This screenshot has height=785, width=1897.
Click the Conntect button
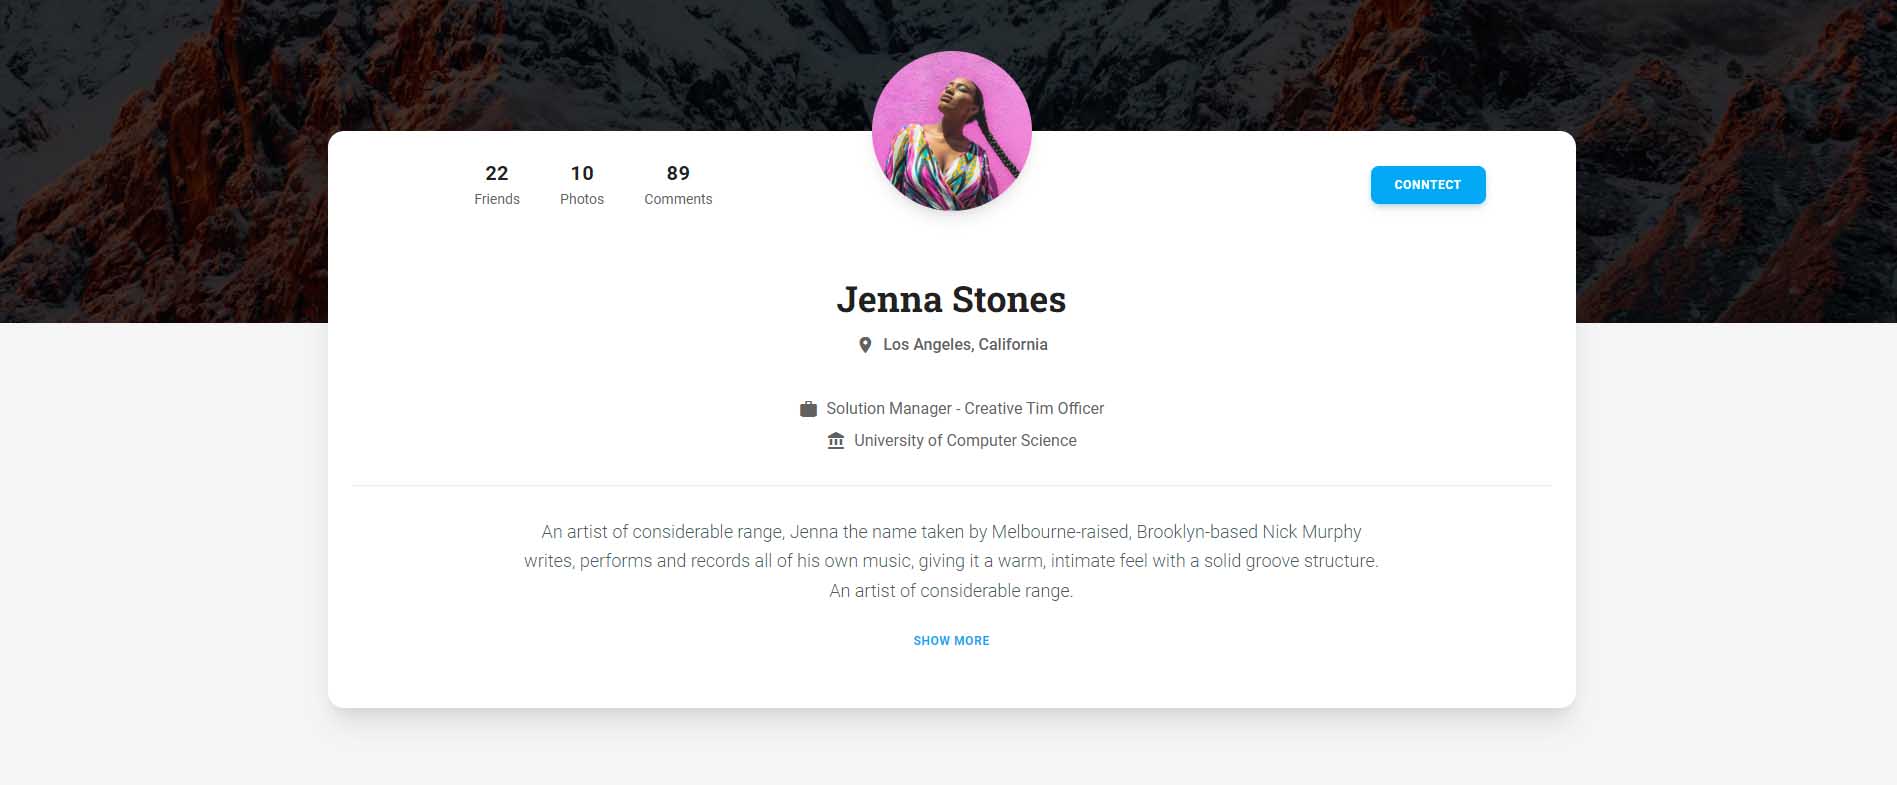click(1427, 185)
